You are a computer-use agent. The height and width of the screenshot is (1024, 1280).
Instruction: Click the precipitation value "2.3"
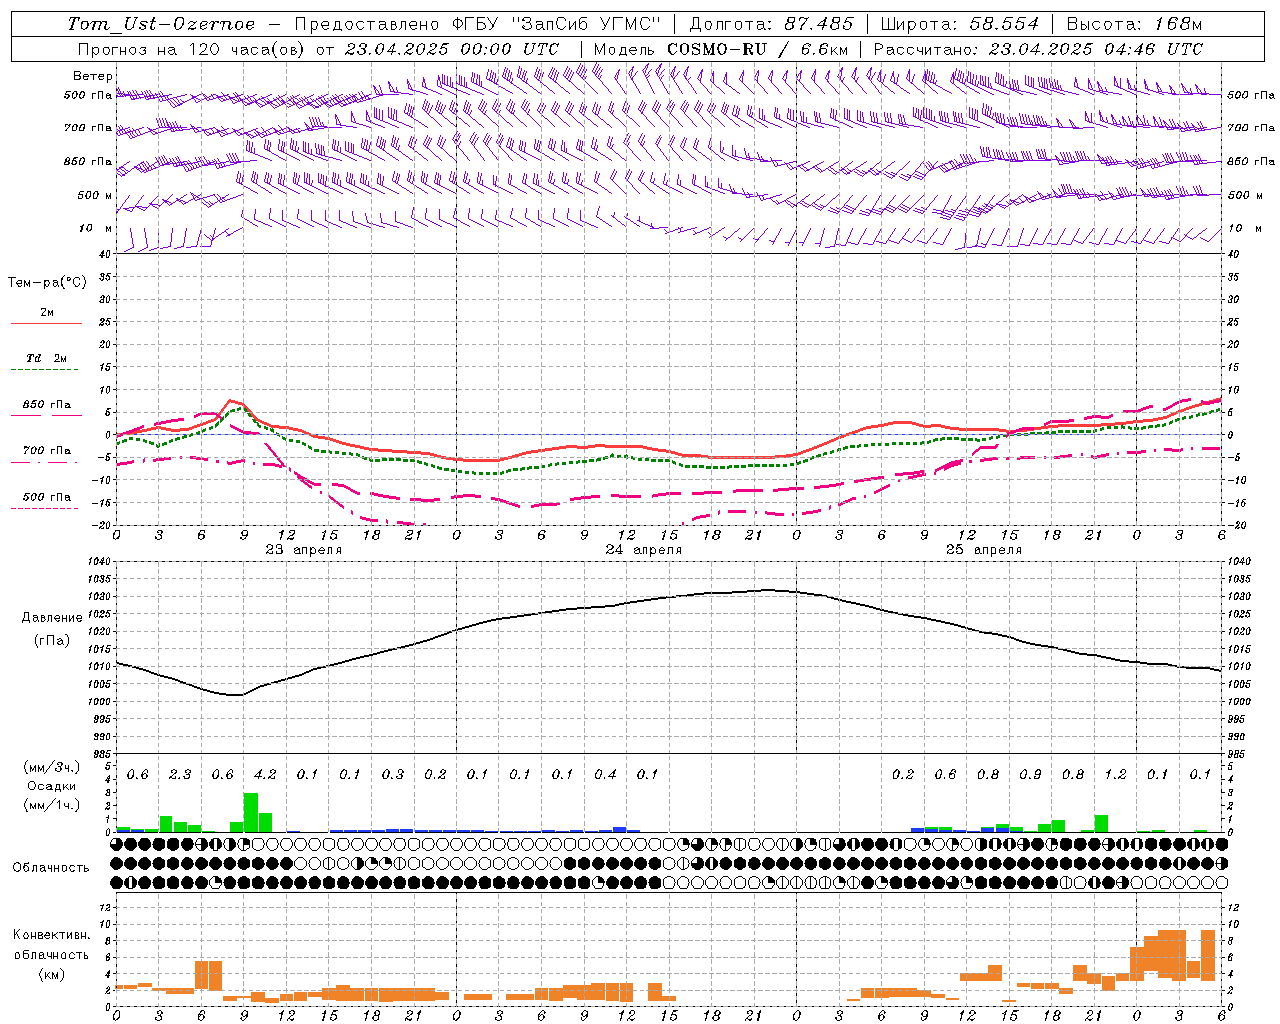point(180,775)
